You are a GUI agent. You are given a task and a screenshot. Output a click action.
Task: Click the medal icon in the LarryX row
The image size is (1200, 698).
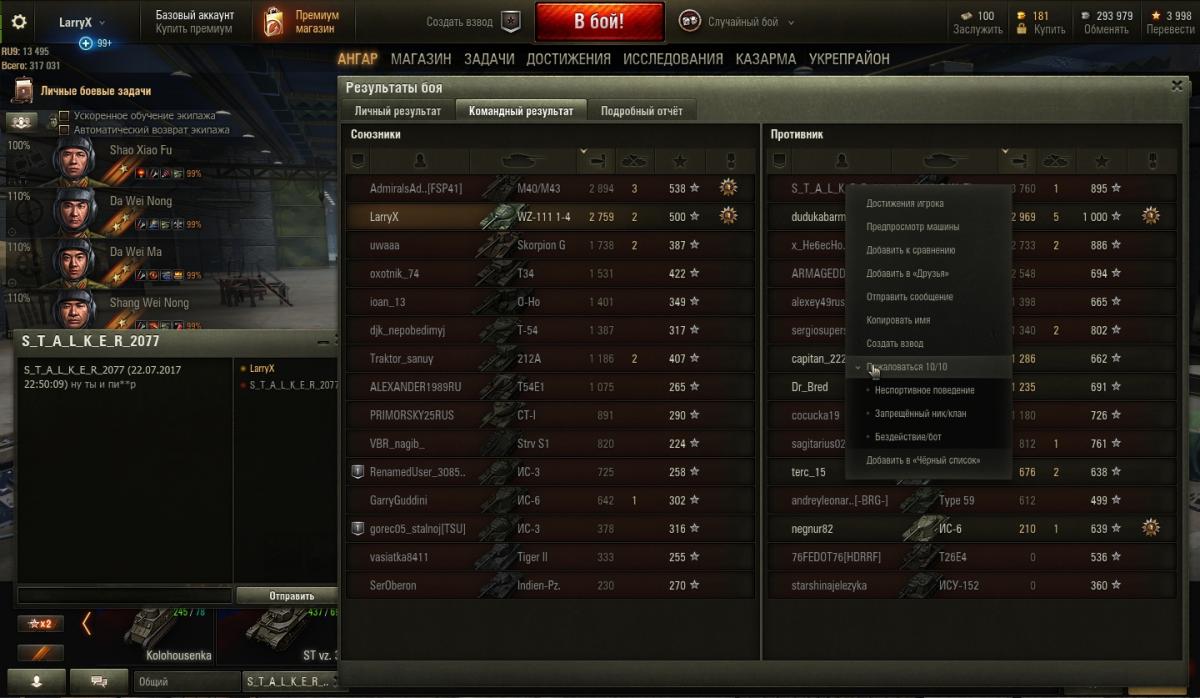(729, 215)
